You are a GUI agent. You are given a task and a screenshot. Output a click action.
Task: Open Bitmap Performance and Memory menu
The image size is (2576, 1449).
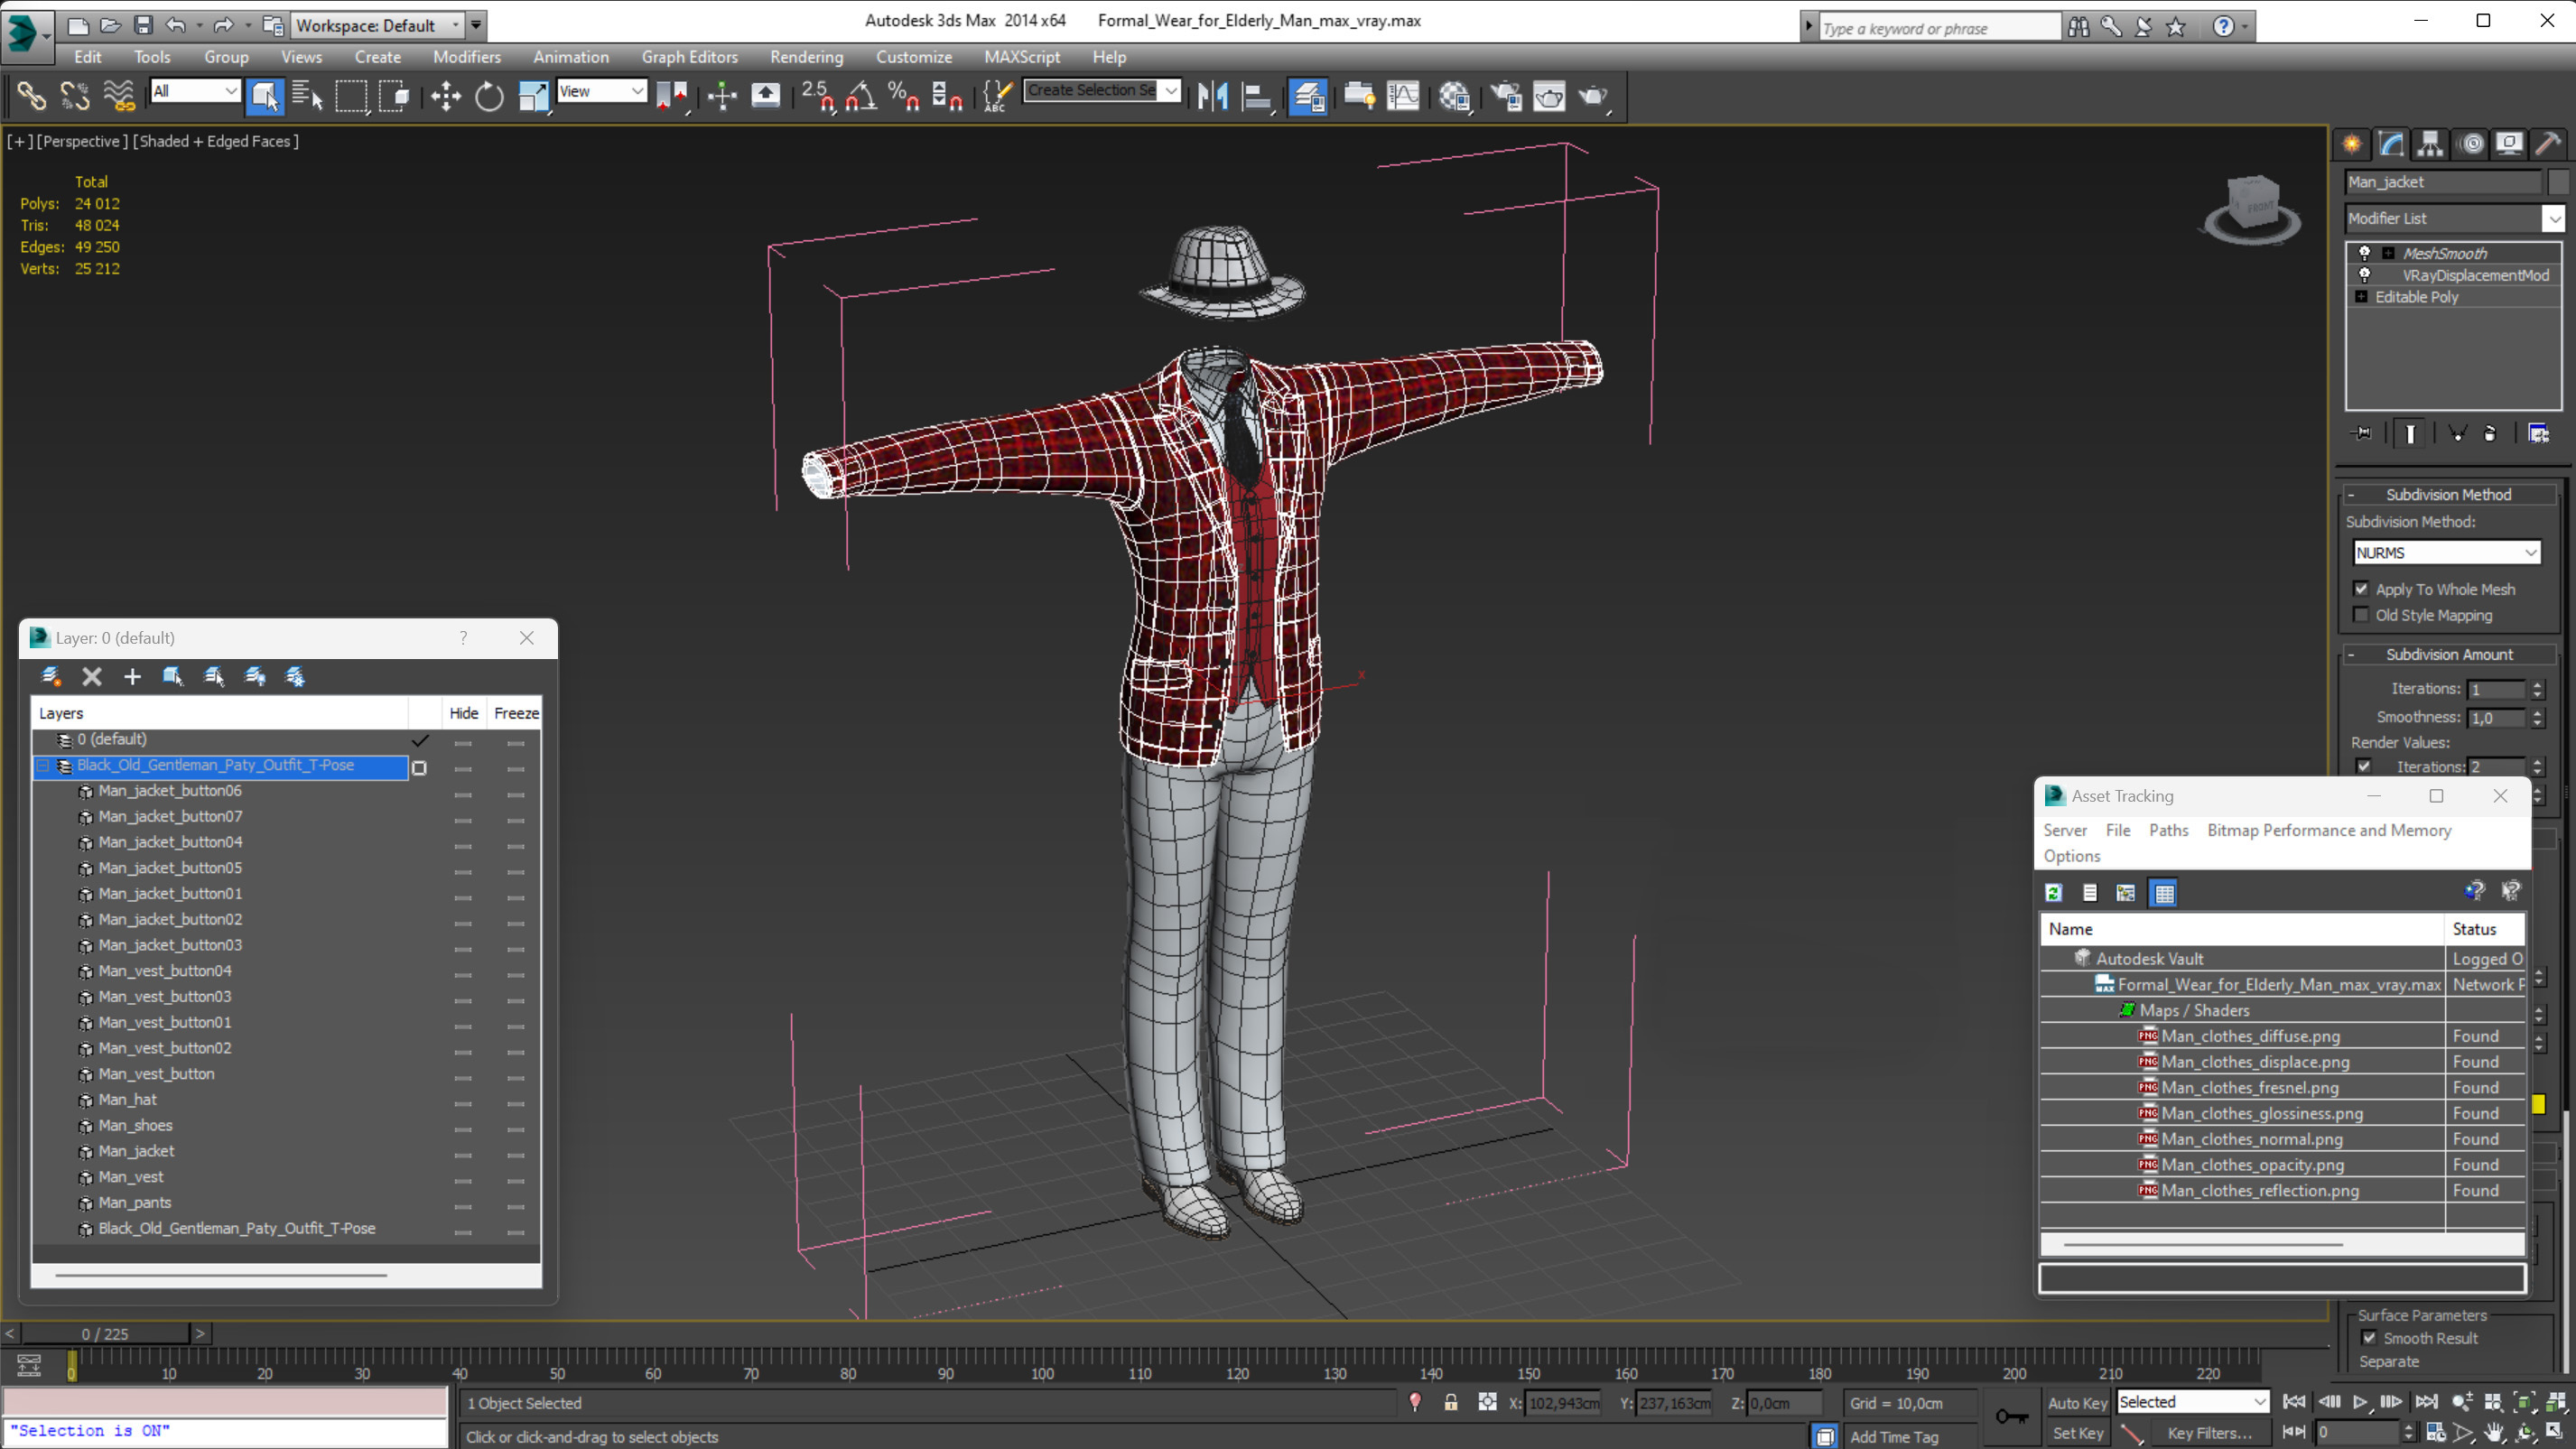[x=2329, y=830]
